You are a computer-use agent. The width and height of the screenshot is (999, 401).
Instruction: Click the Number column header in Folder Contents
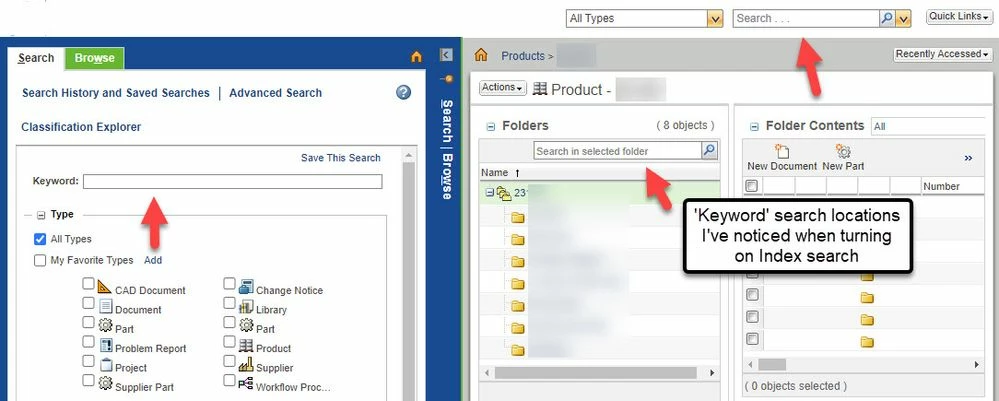point(941,186)
